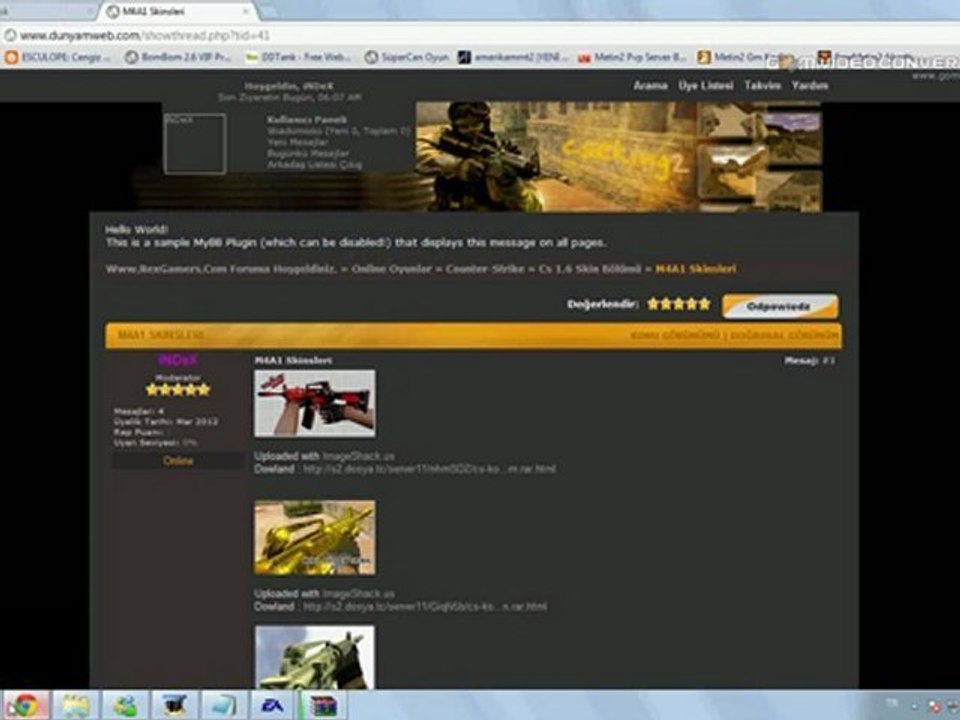
Task: Close the M4A1 Skinleri browser tab
Action: [x=246, y=11]
